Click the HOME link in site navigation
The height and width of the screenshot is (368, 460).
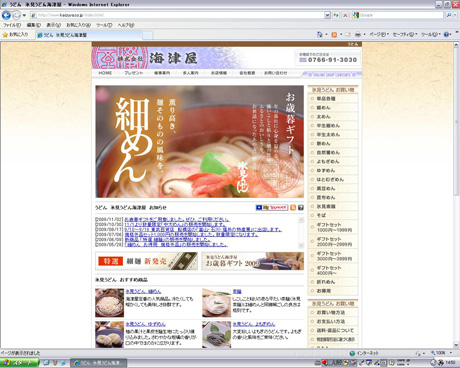[x=105, y=73]
